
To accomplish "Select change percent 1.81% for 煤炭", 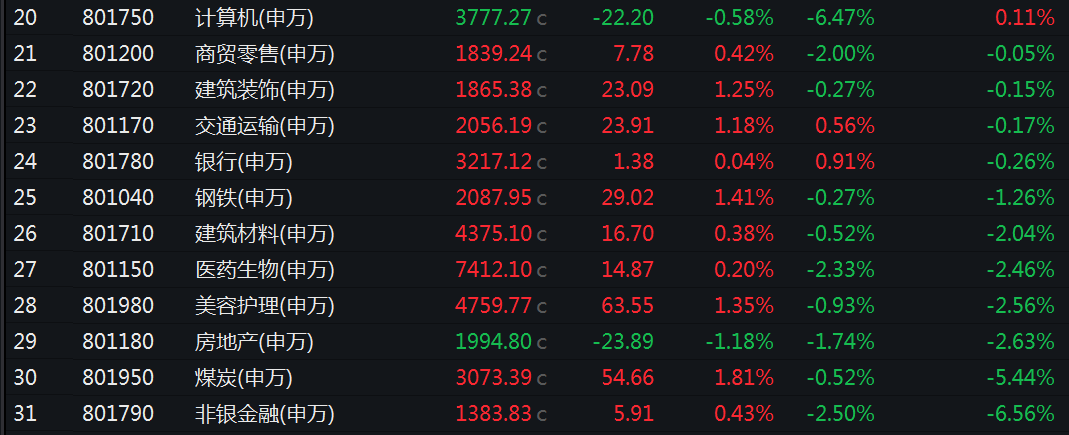I will [x=744, y=378].
